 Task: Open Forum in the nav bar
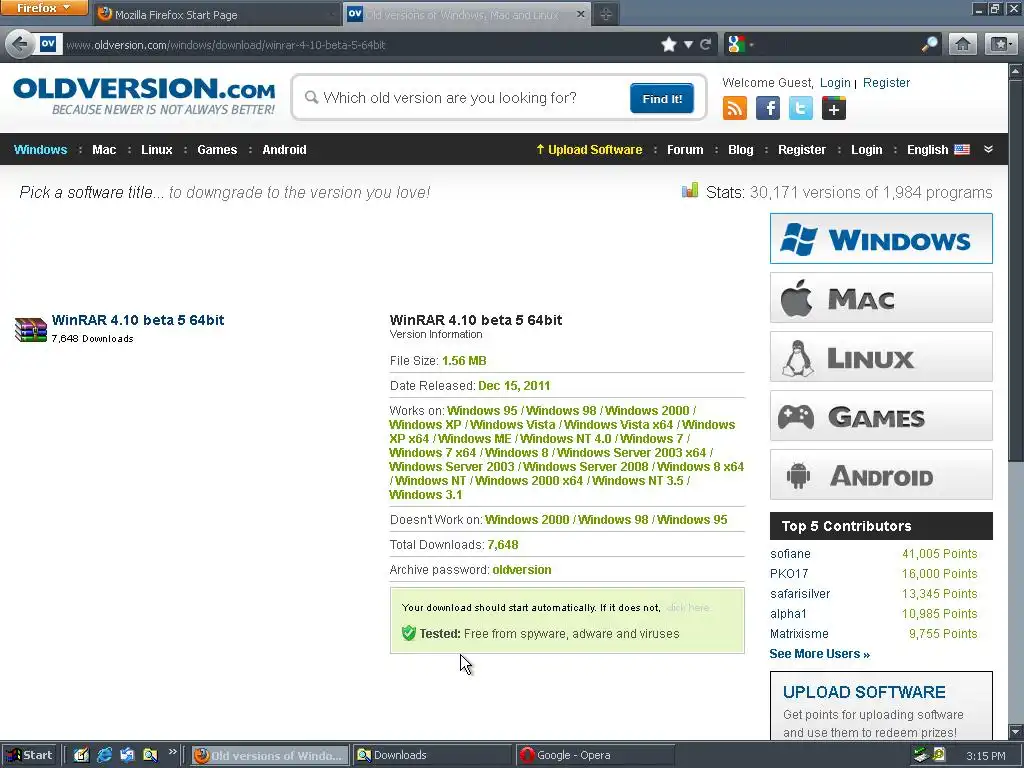click(x=685, y=150)
